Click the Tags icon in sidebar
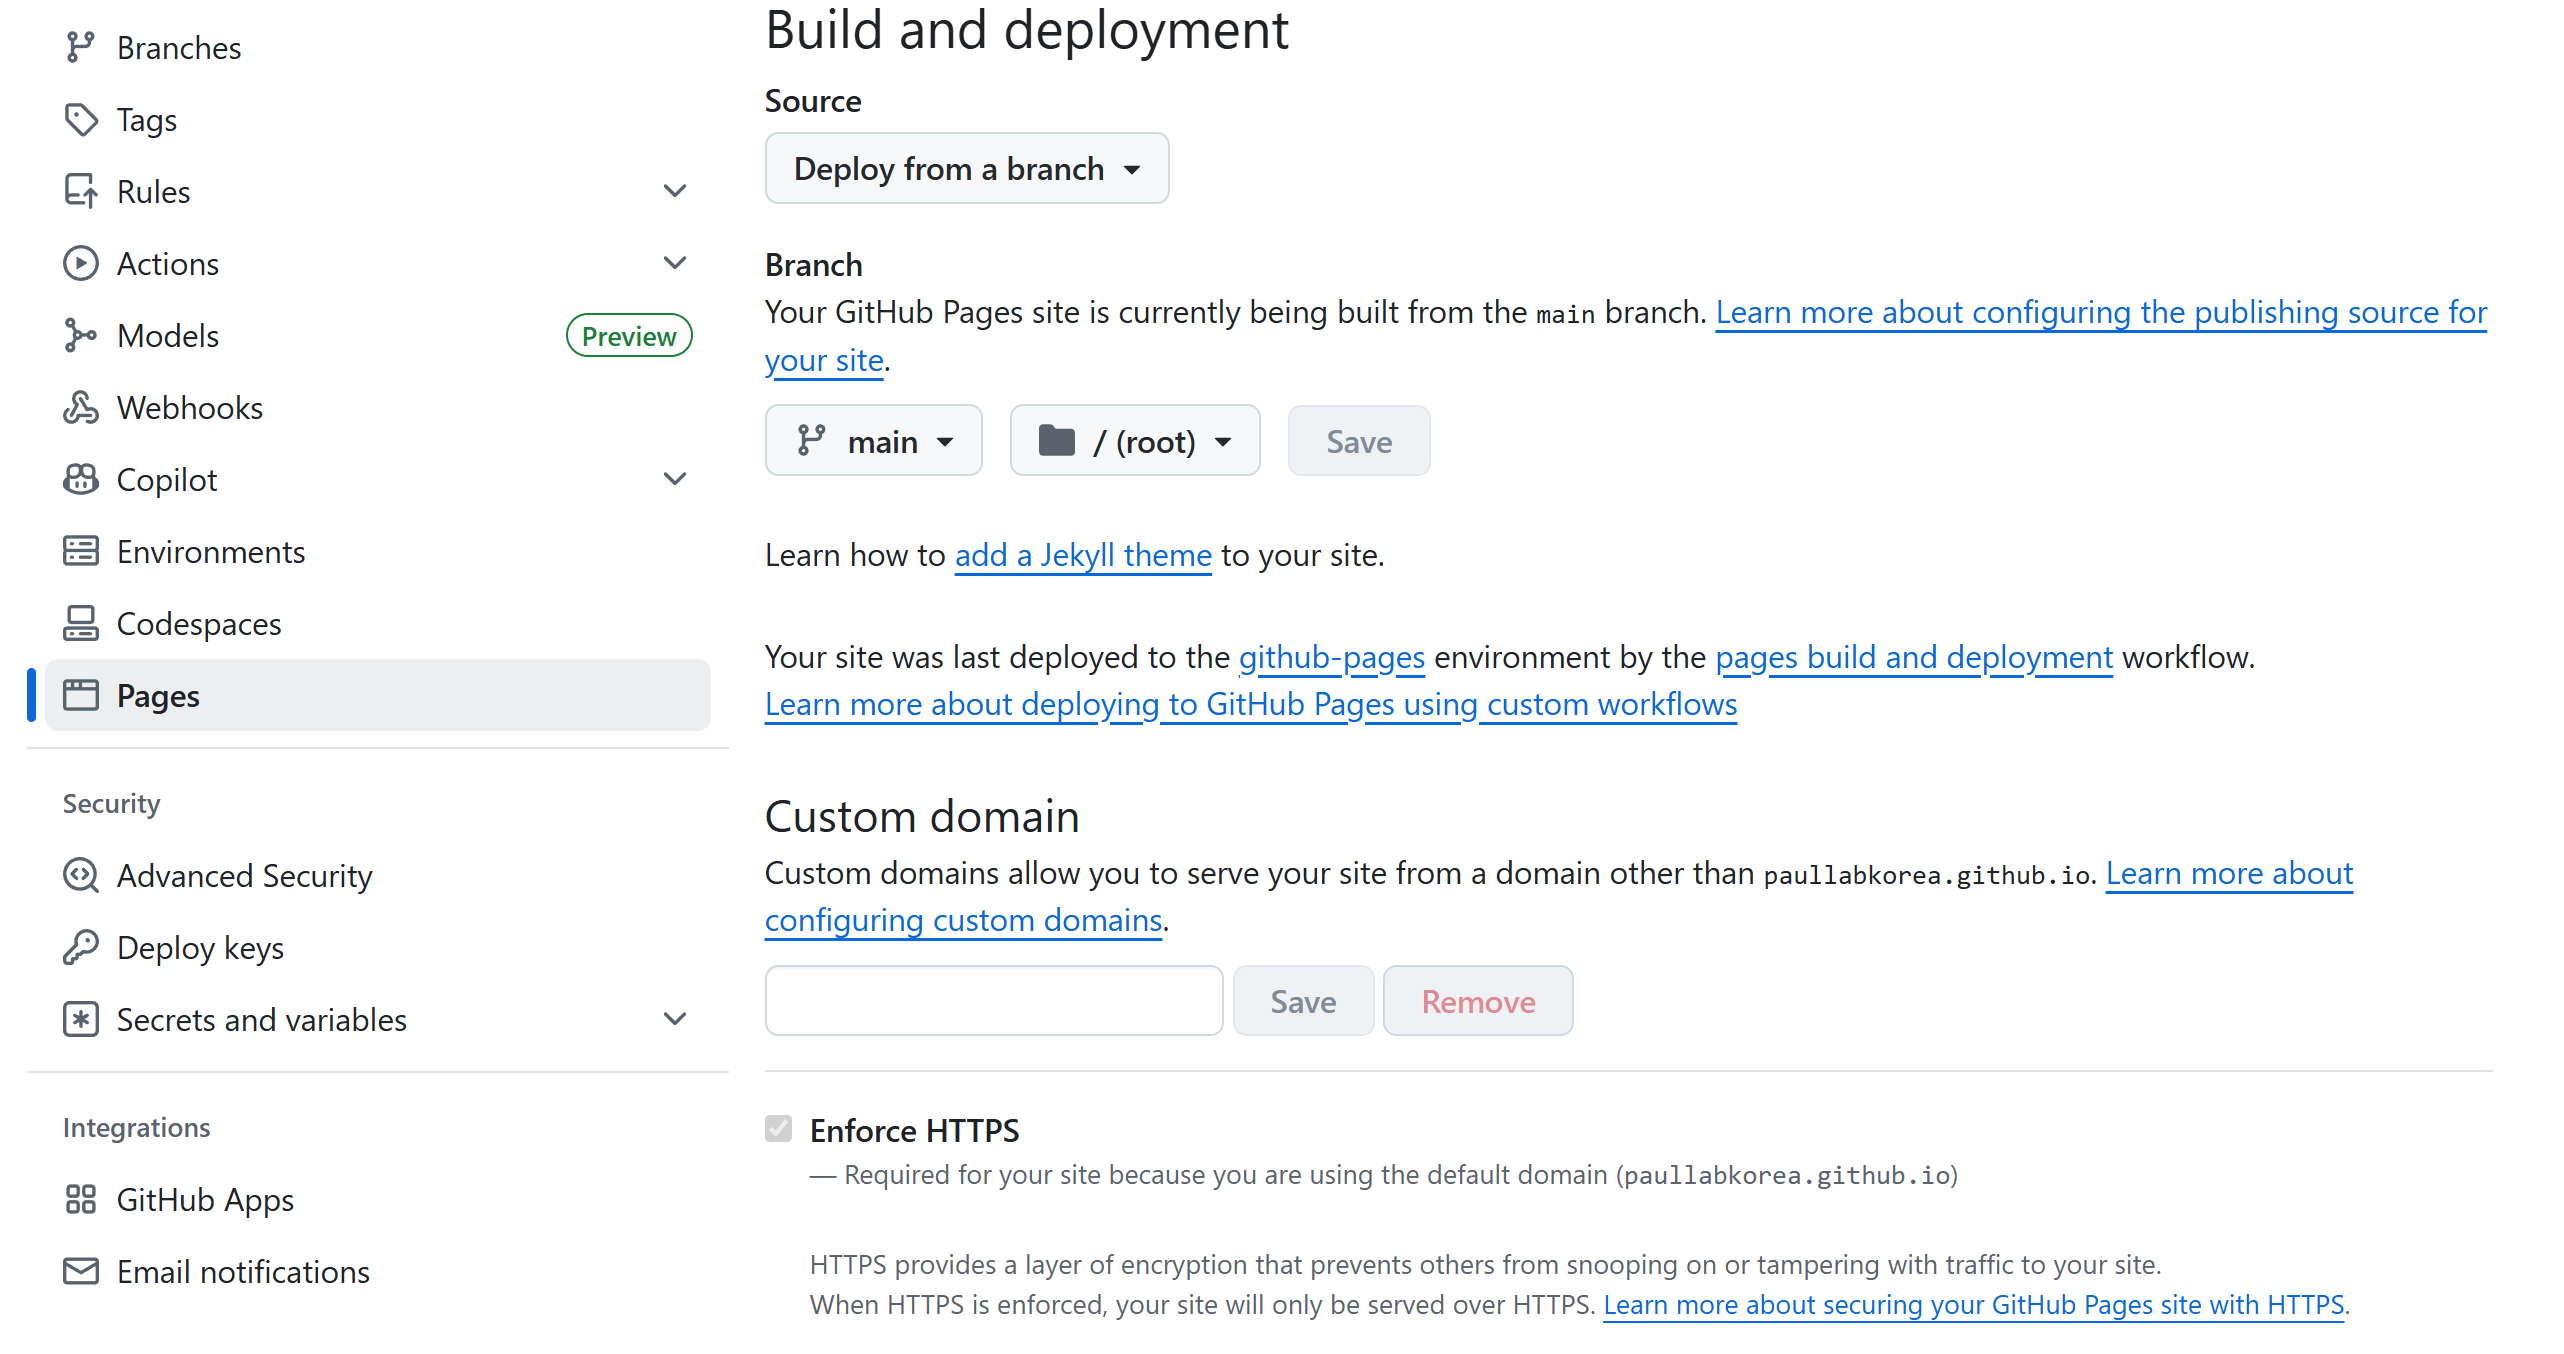The image size is (2564, 1354). tap(80, 120)
